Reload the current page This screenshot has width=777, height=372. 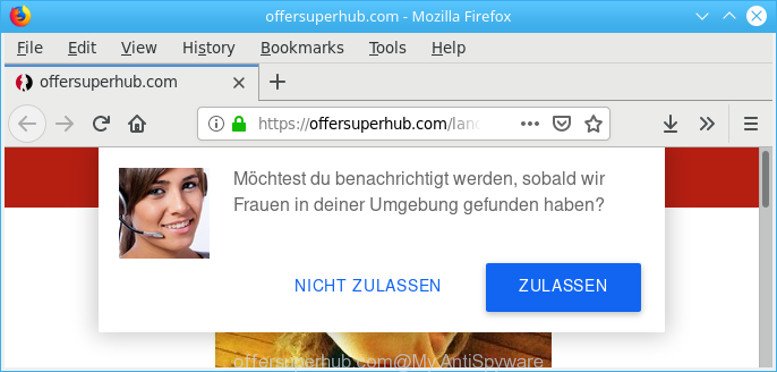(x=101, y=124)
